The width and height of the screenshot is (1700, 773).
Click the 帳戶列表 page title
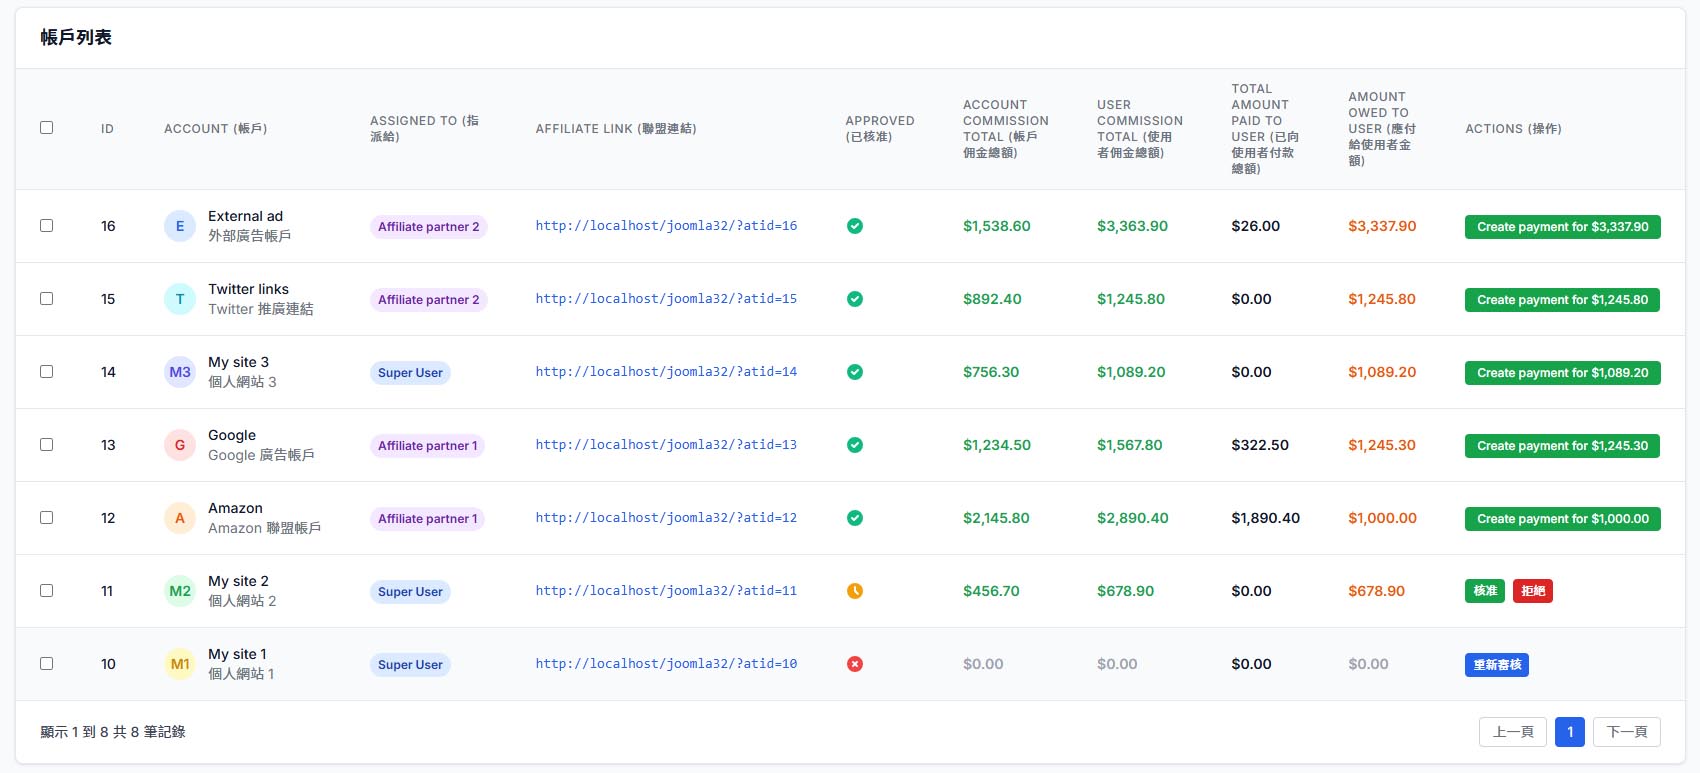[76, 38]
